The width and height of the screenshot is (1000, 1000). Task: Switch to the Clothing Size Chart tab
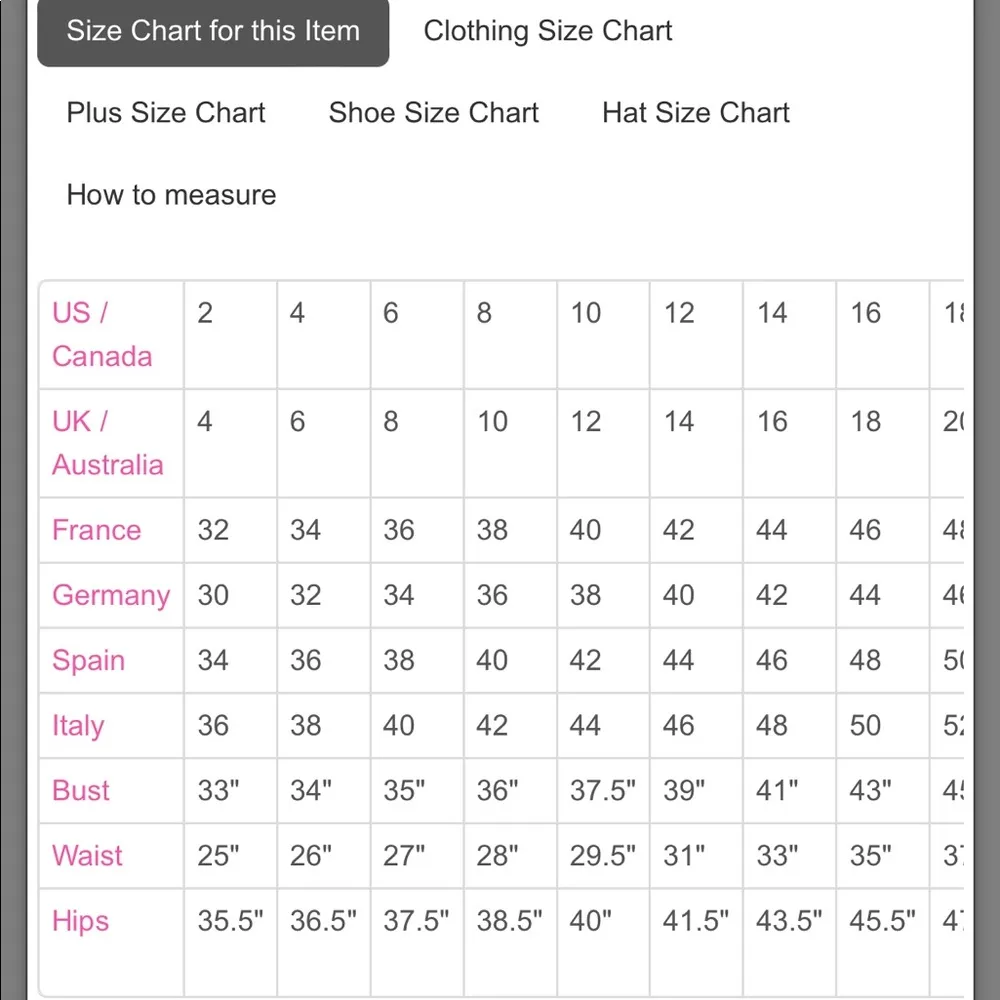pos(547,31)
